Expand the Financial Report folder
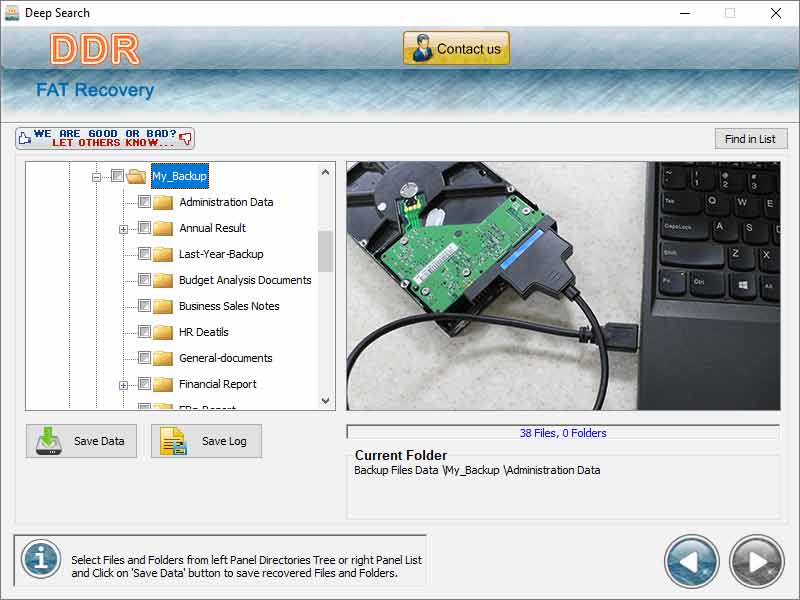800x600 pixels. click(x=124, y=385)
